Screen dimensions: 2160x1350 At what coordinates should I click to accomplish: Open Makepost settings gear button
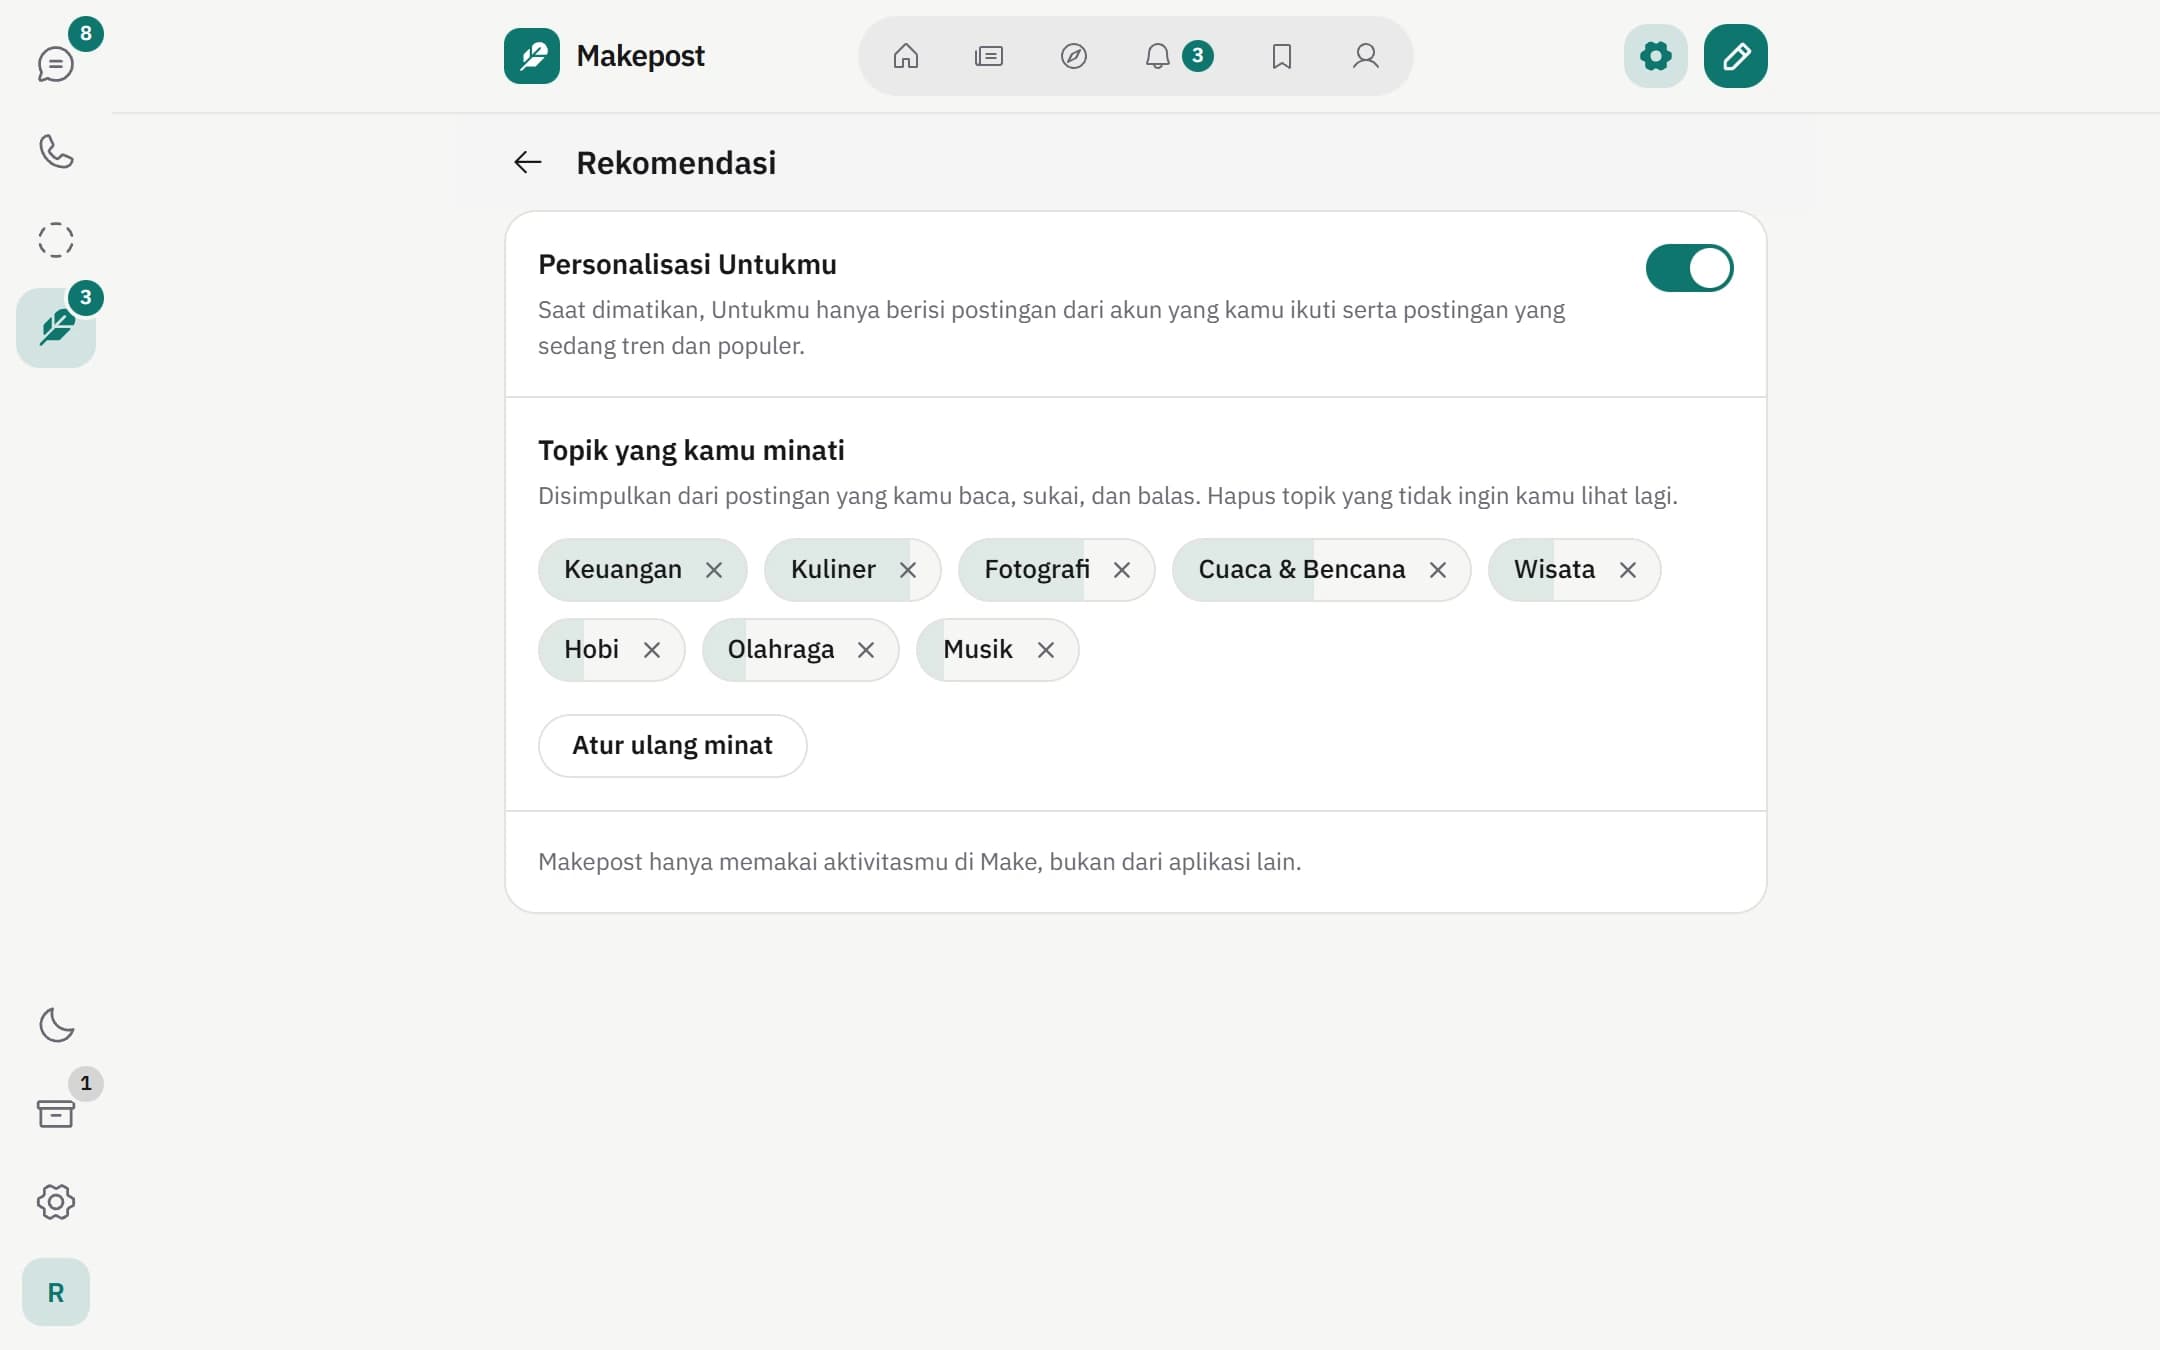point(1656,56)
